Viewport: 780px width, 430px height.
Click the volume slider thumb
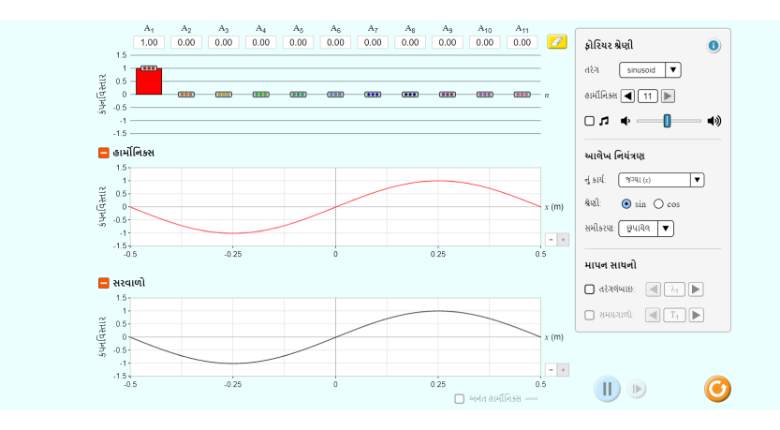point(667,121)
